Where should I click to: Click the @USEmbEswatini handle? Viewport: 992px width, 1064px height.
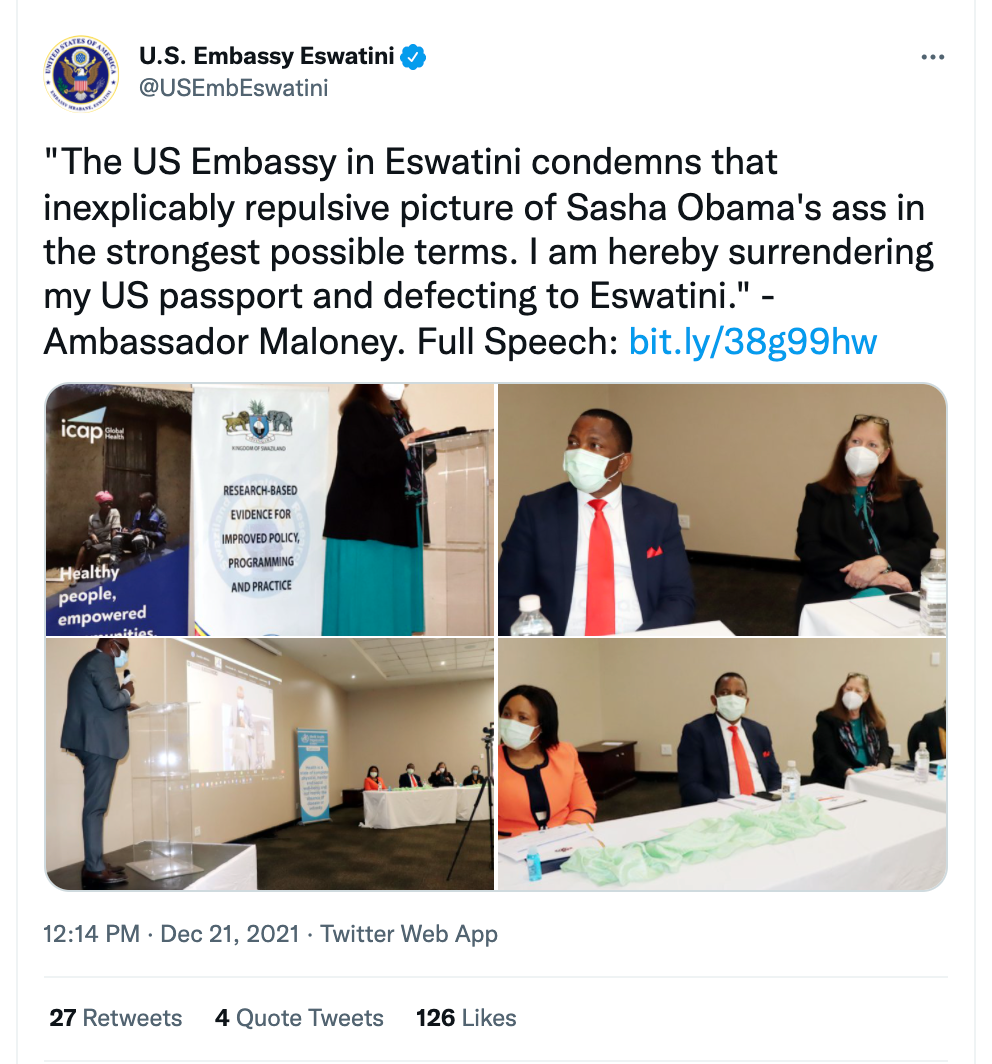(233, 88)
